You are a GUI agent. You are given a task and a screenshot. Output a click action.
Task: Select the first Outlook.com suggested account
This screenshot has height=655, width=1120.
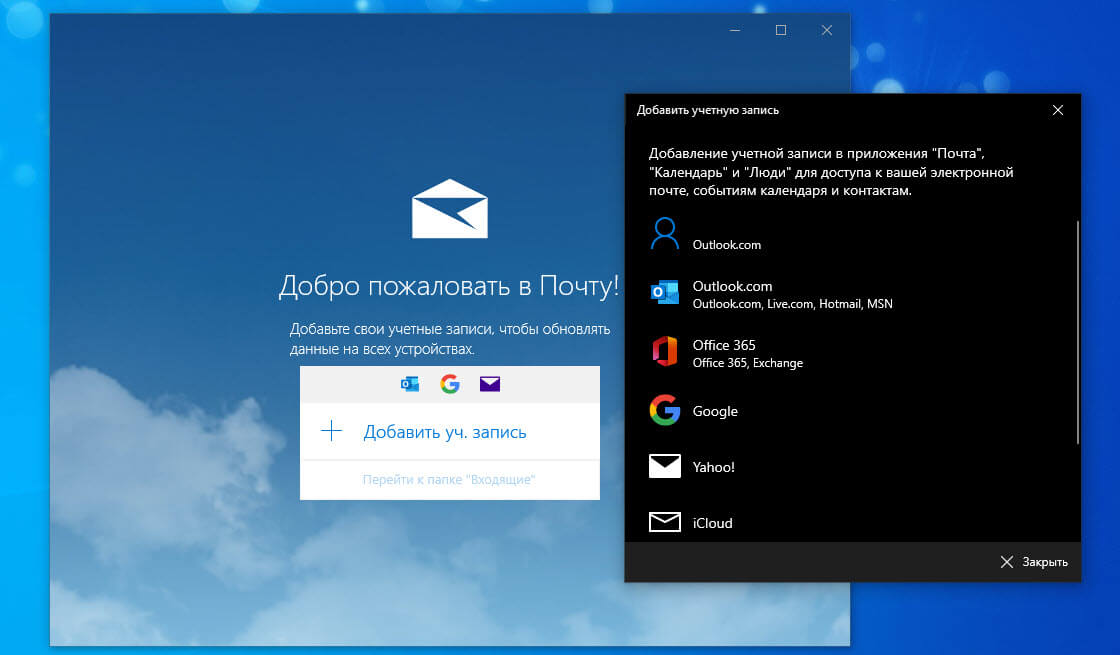coord(852,235)
